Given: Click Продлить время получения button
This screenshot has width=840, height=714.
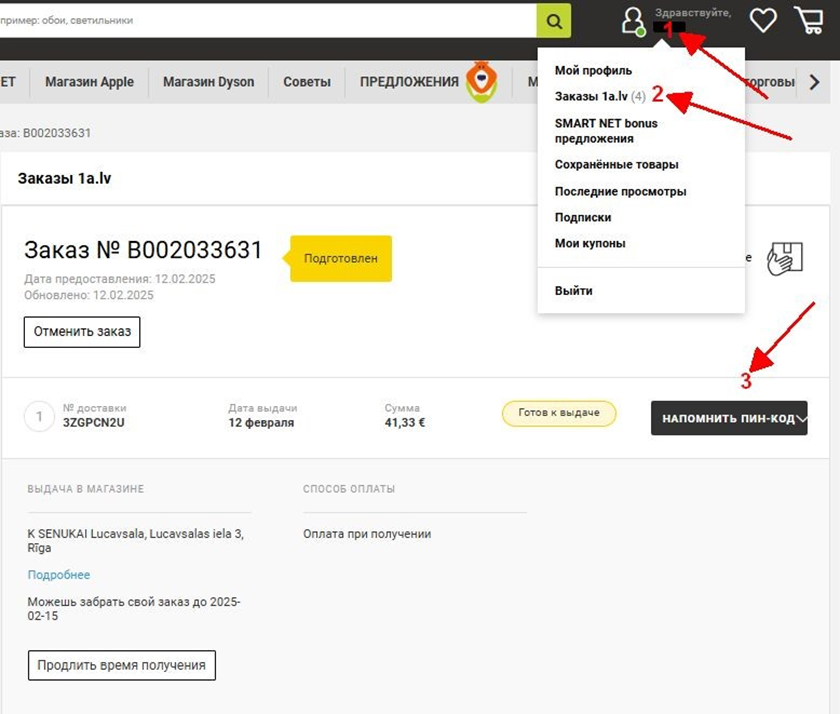Looking at the screenshot, I should [122, 665].
